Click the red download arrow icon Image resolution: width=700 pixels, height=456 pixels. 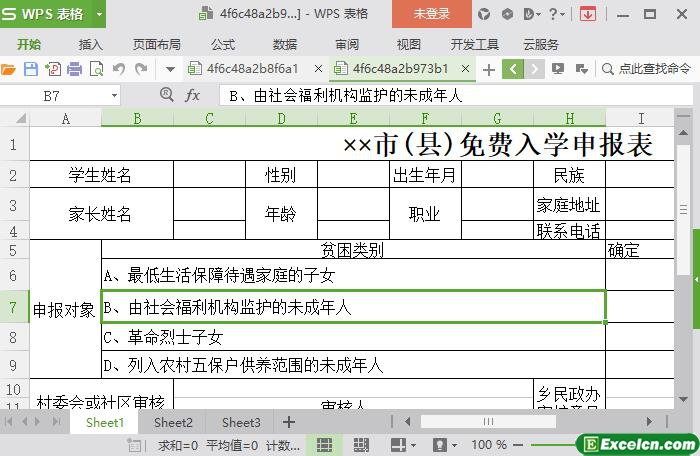[588, 14]
